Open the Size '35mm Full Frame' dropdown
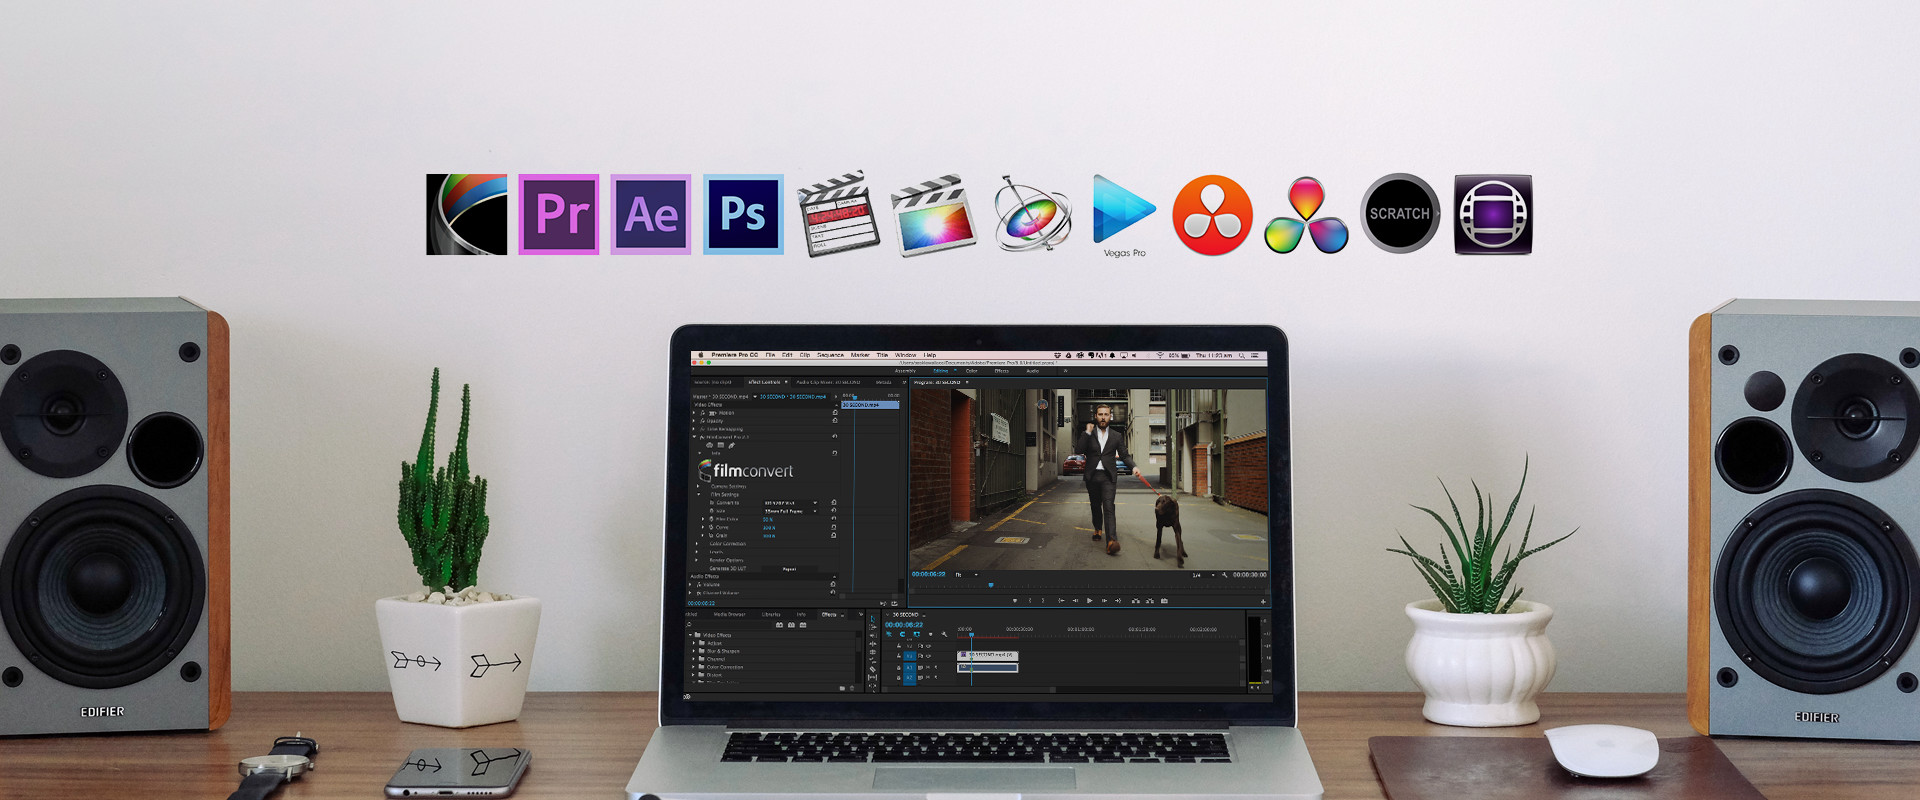Viewport: 1920px width, 800px height. 790,511
